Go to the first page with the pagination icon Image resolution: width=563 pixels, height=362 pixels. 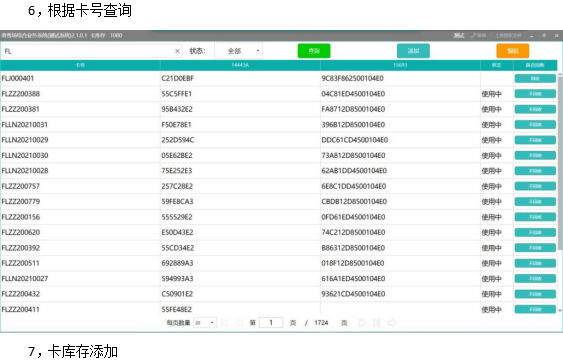click(224, 322)
